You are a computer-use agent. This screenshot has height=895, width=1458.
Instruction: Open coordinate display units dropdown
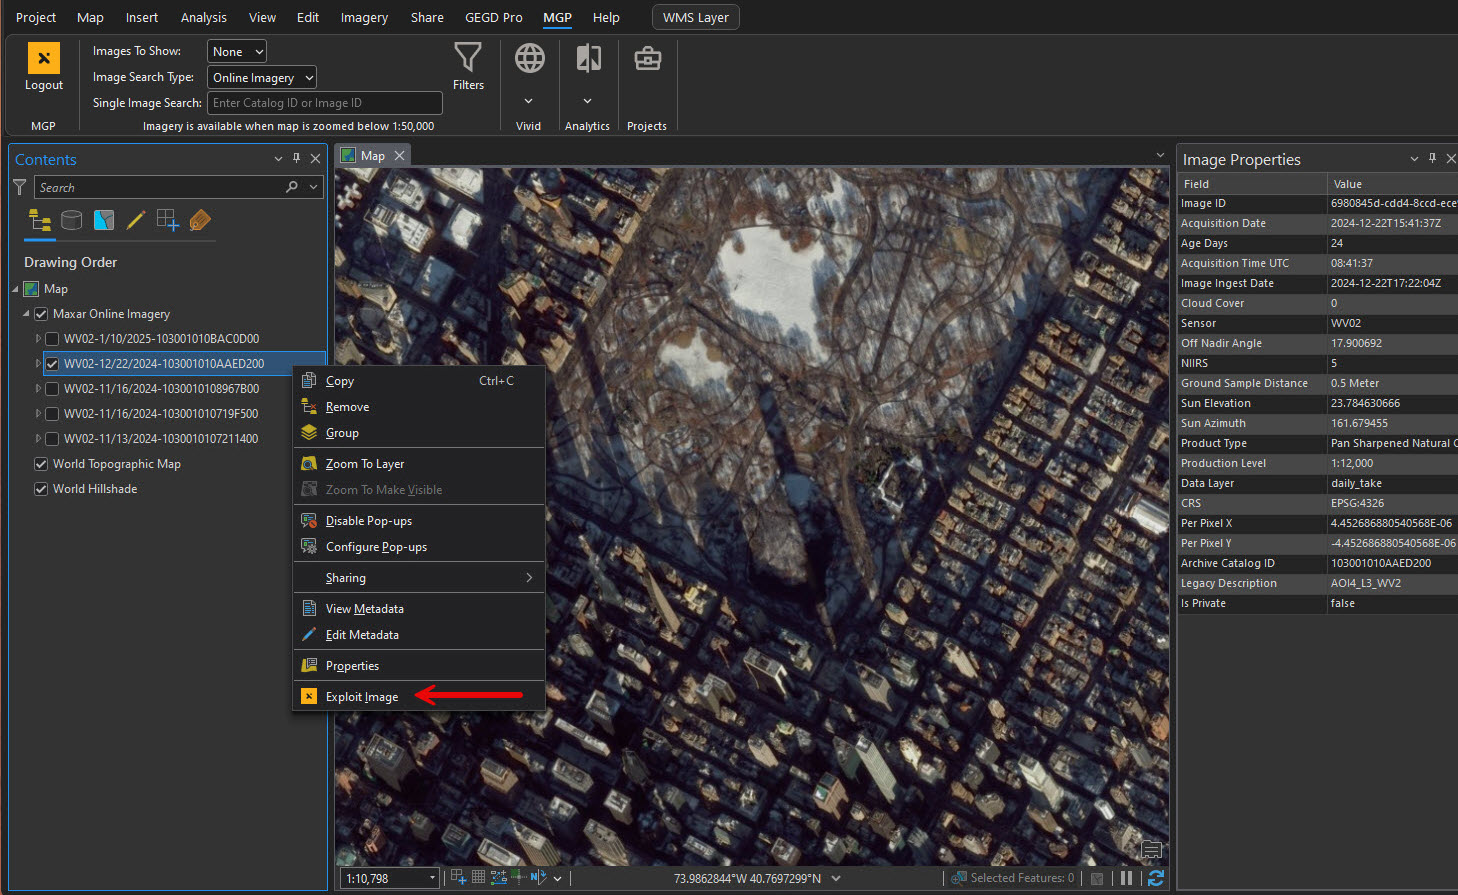(836, 878)
